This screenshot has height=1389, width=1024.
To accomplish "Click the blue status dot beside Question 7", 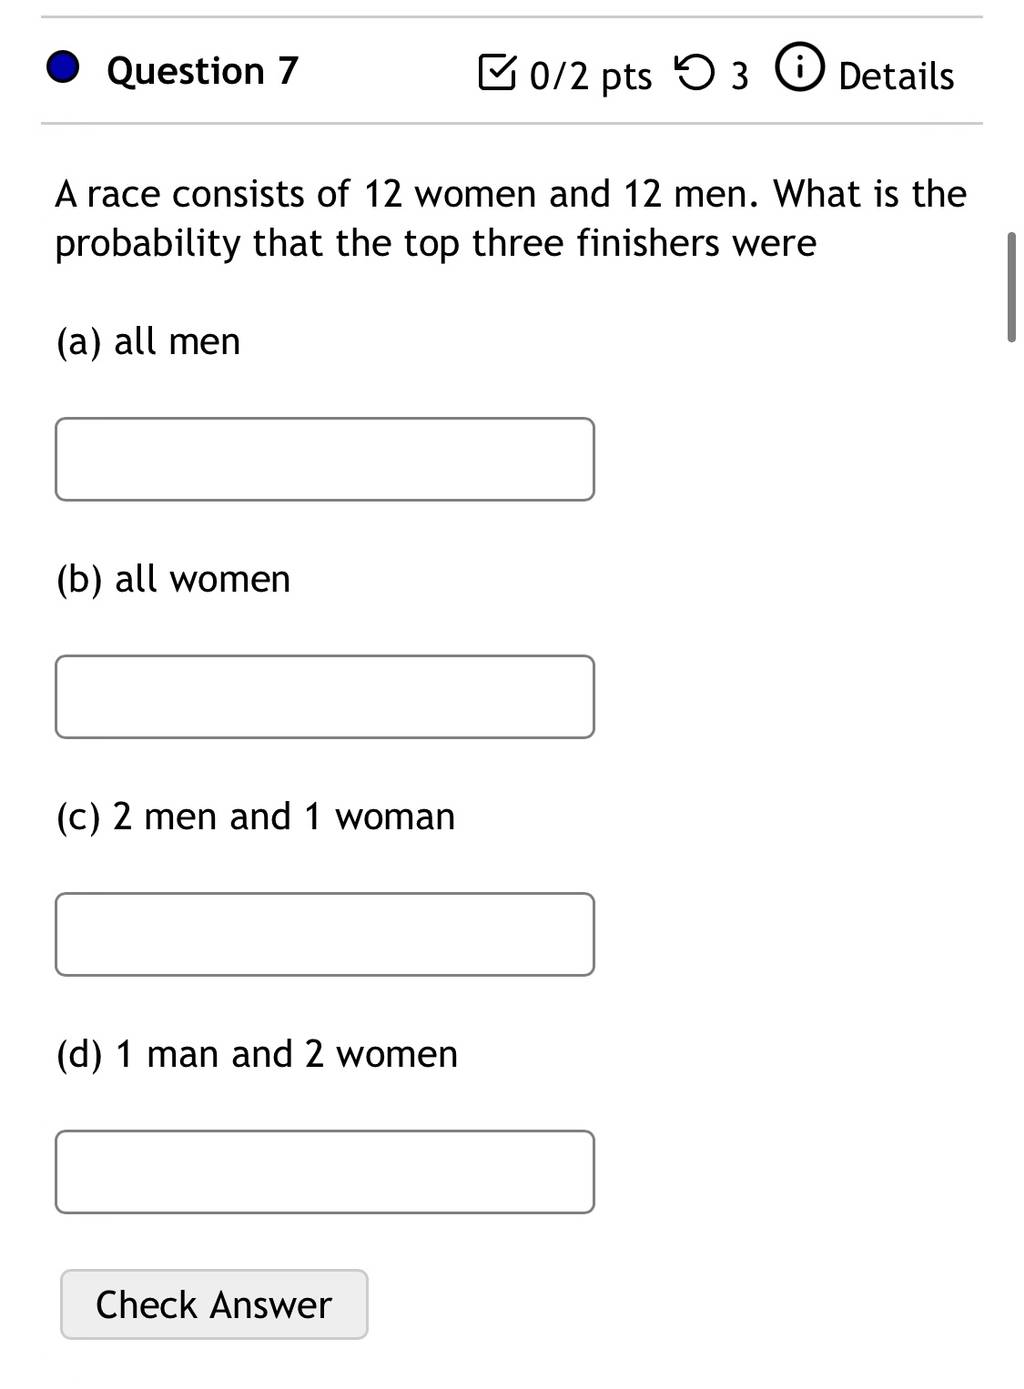I will 63,69.
